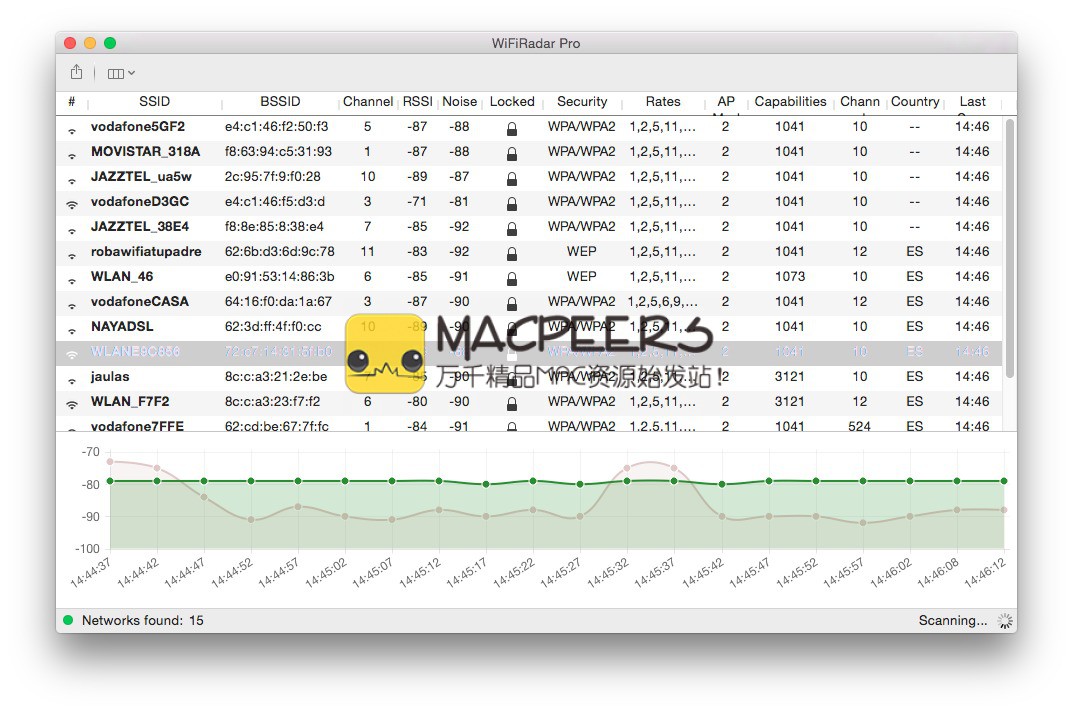The image size is (1073, 713).
Task: Select the vodafoneD3GC network name
Action: 140,201
